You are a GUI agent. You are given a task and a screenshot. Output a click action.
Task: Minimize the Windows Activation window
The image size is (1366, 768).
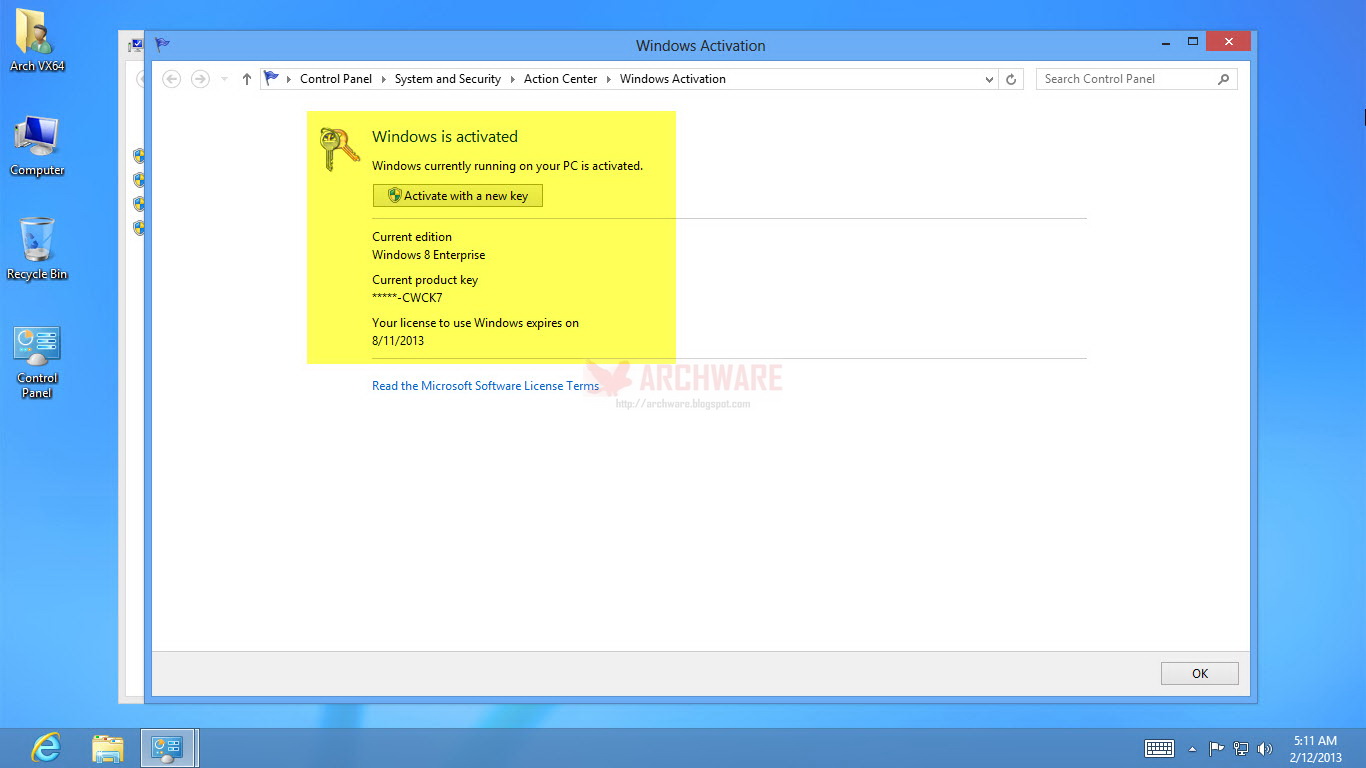(1166, 42)
